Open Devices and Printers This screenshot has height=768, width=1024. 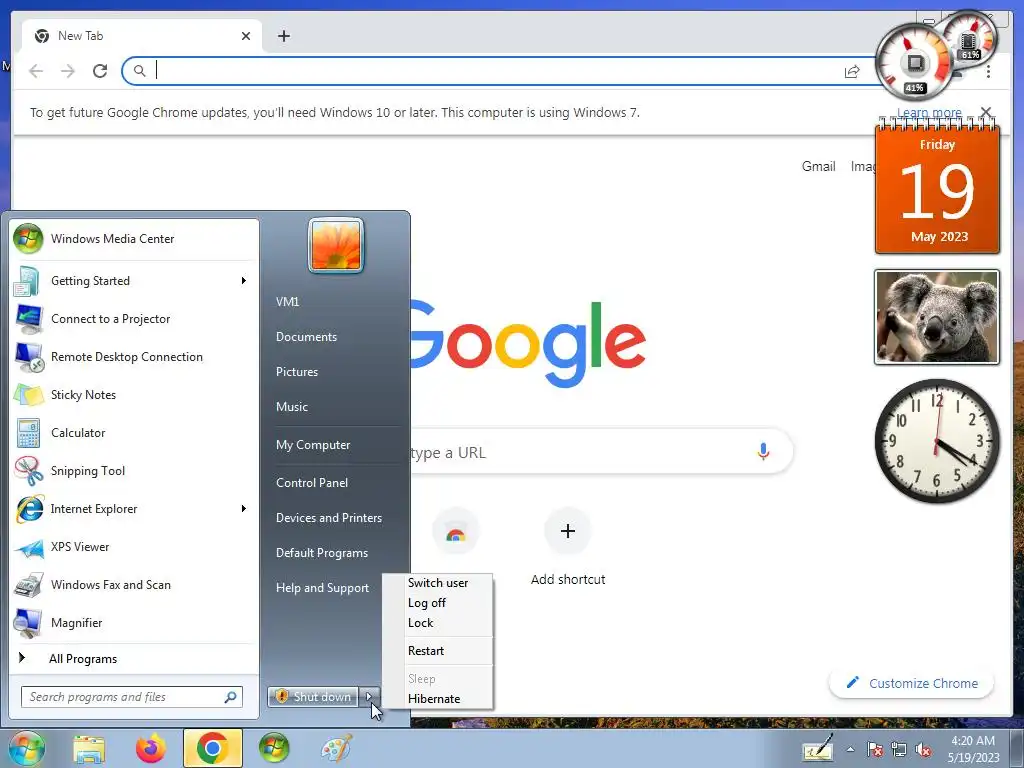tap(328, 518)
